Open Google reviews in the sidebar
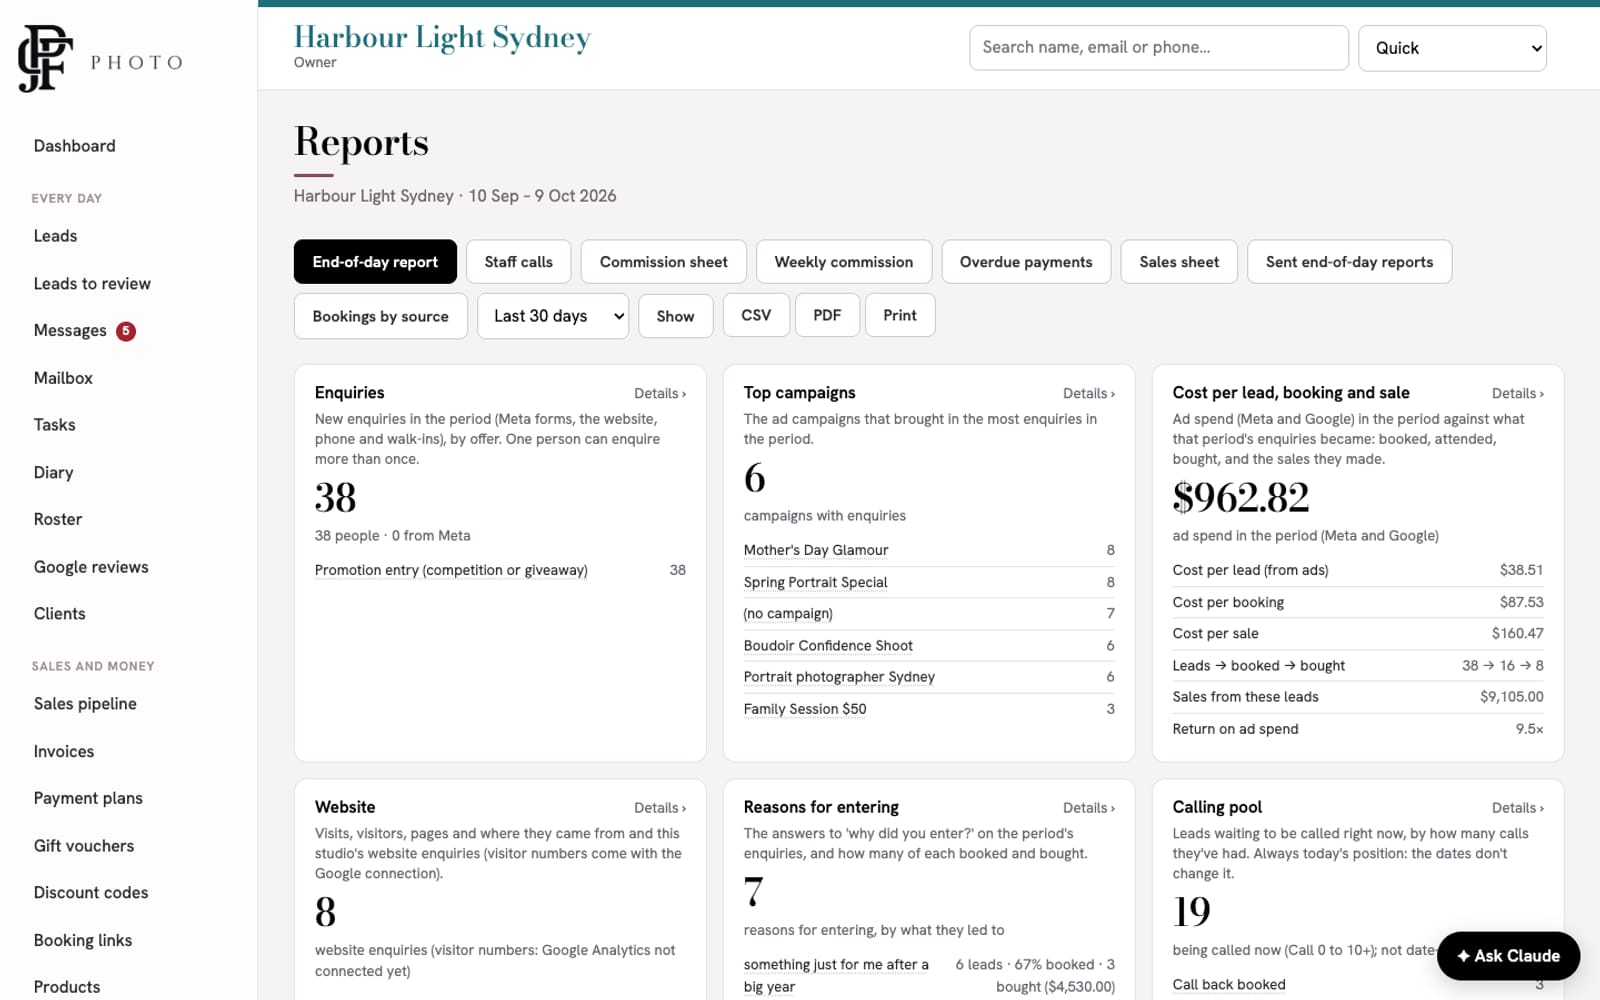 pos(91,567)
